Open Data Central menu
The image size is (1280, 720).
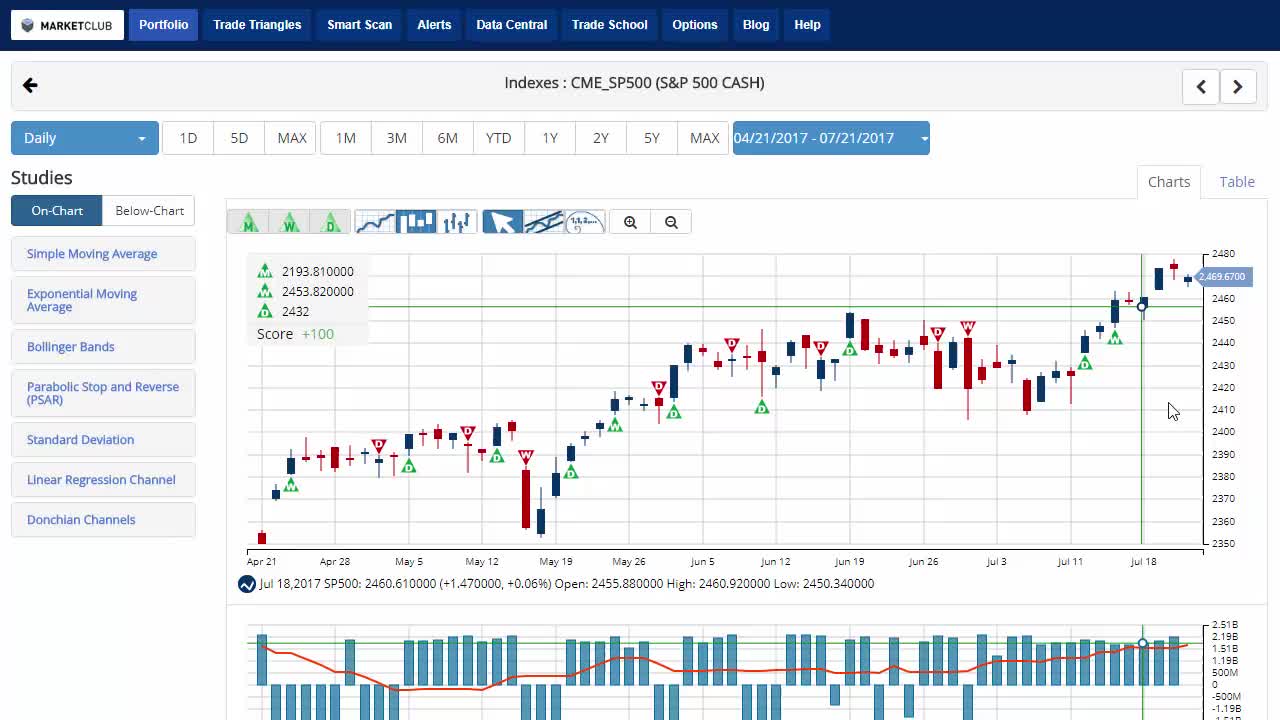pyautogui.click(x=512, y=25)
